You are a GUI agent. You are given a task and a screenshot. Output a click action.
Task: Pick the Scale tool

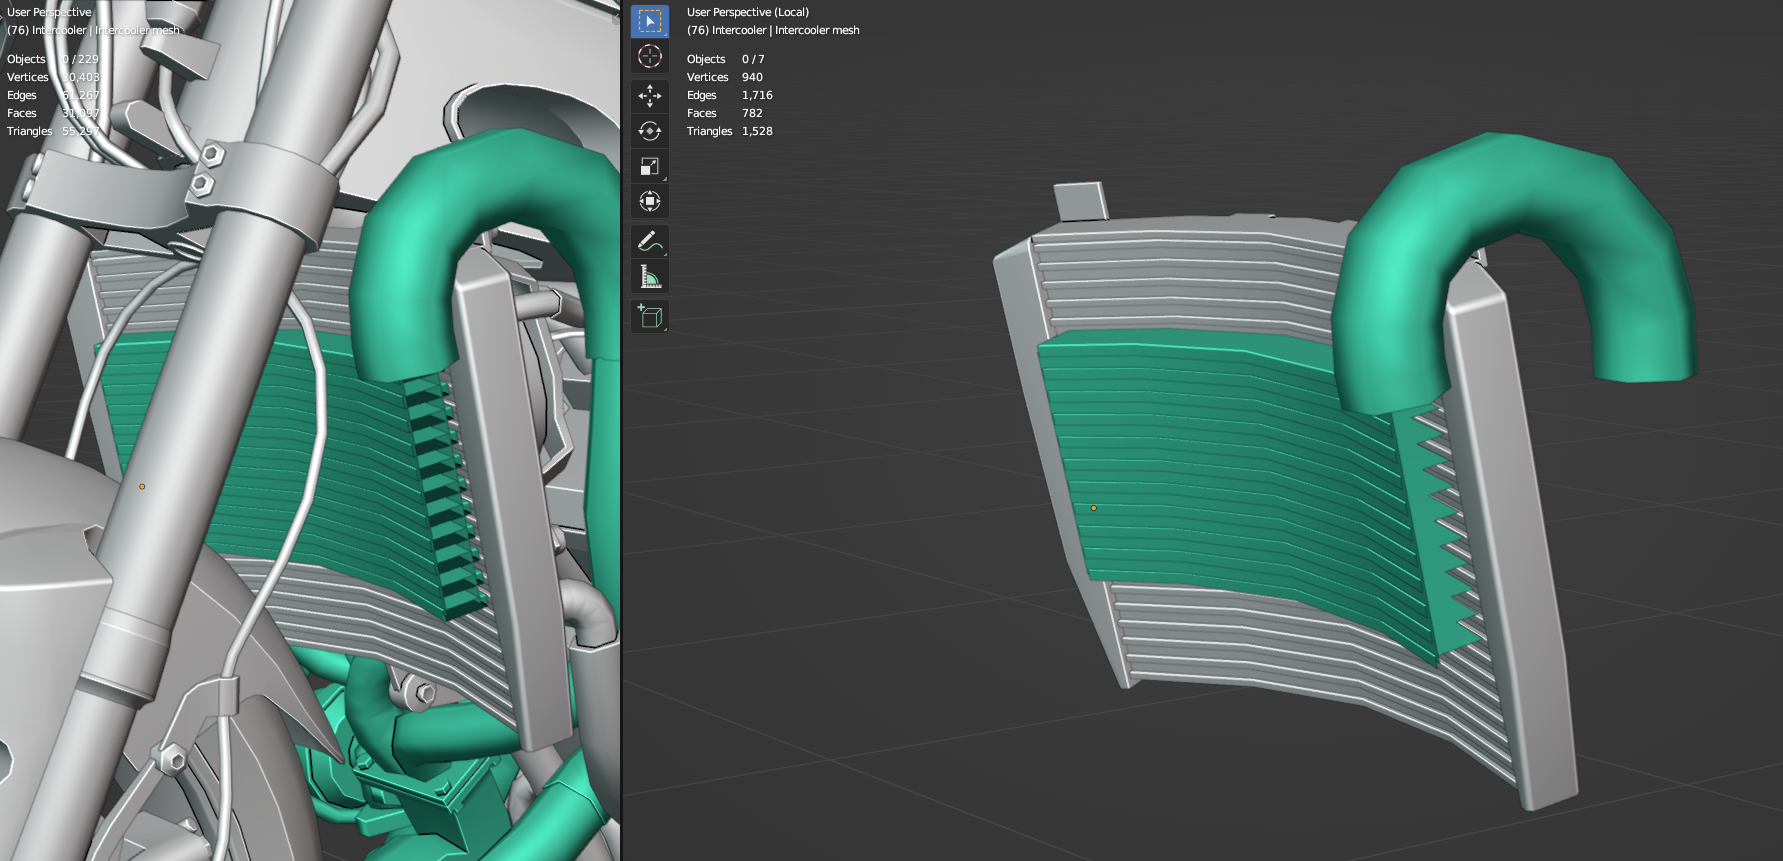[649, 166]
